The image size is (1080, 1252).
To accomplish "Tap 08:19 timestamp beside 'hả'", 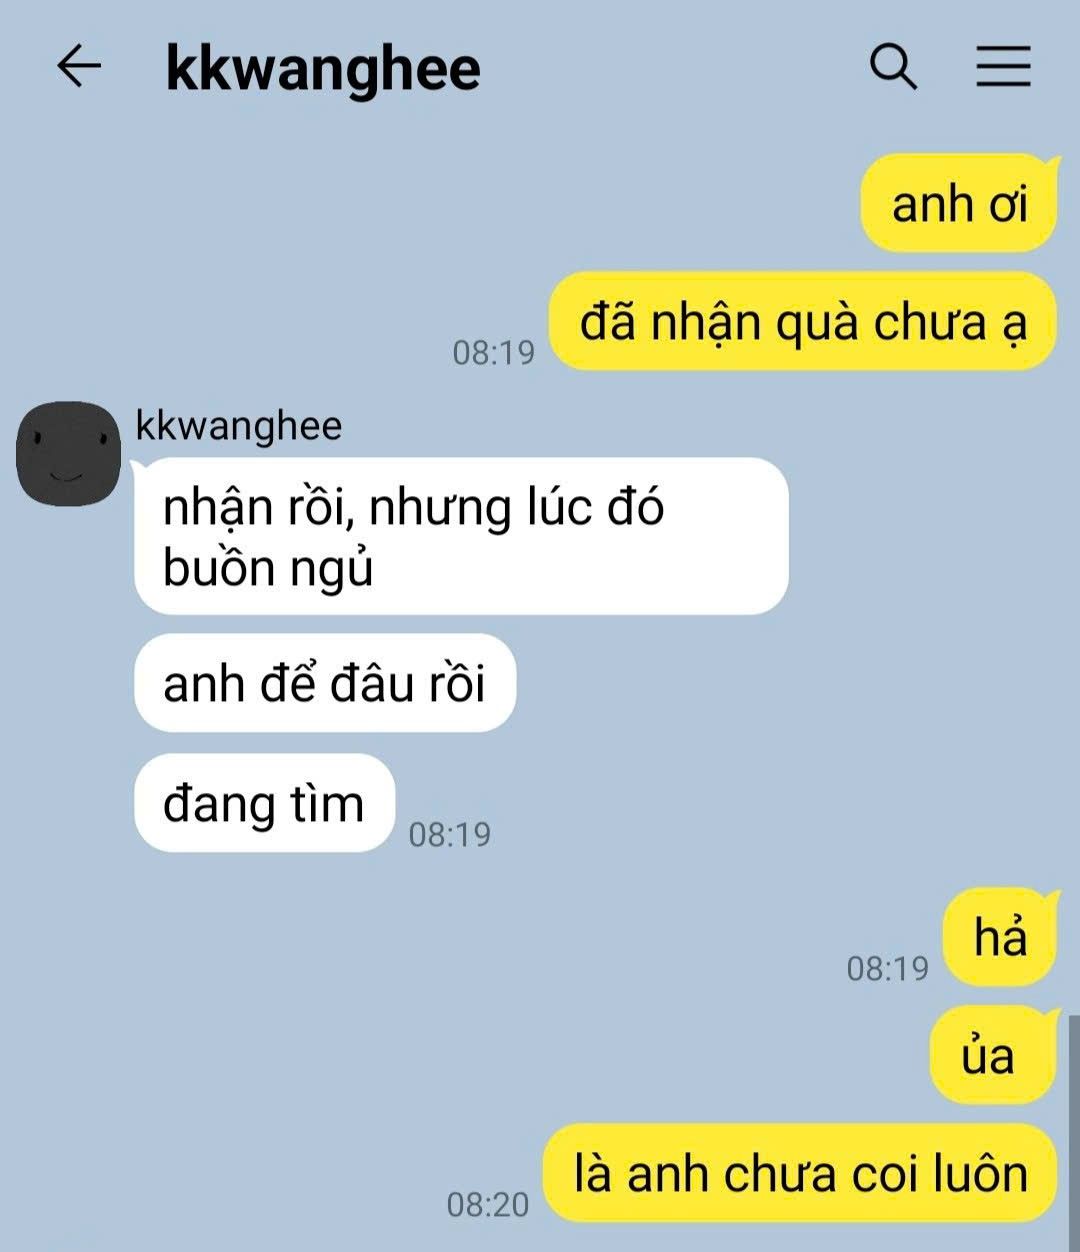I will pos(887,968).
